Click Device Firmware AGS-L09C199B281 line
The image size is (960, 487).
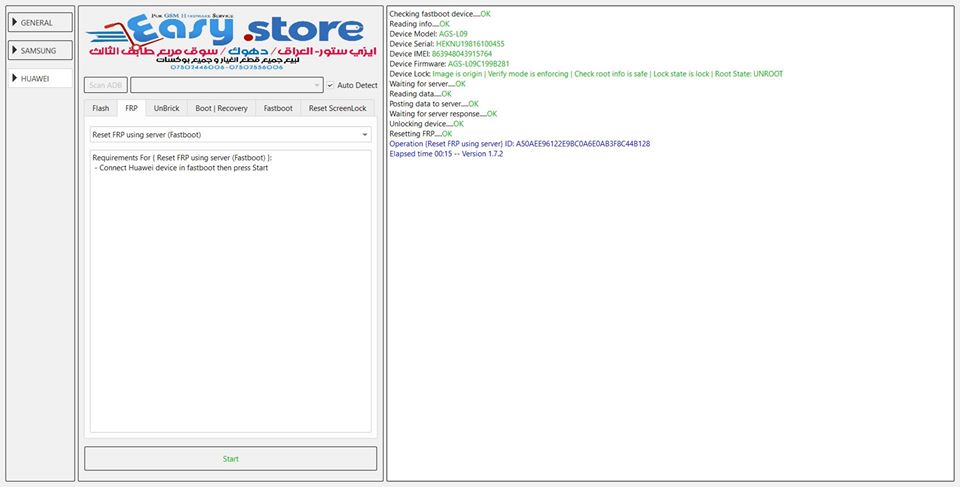[449, 64]
